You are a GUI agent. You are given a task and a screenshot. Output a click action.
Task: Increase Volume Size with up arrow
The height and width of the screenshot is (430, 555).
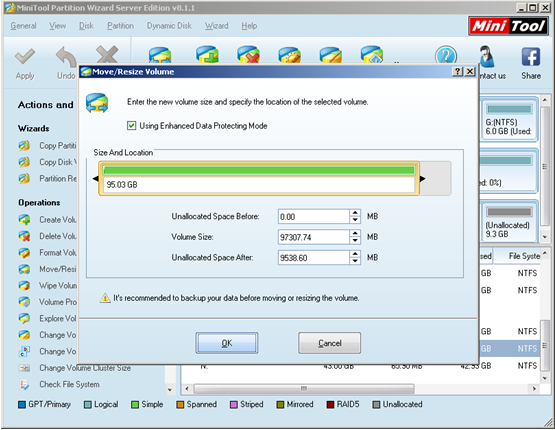(355, 233)
